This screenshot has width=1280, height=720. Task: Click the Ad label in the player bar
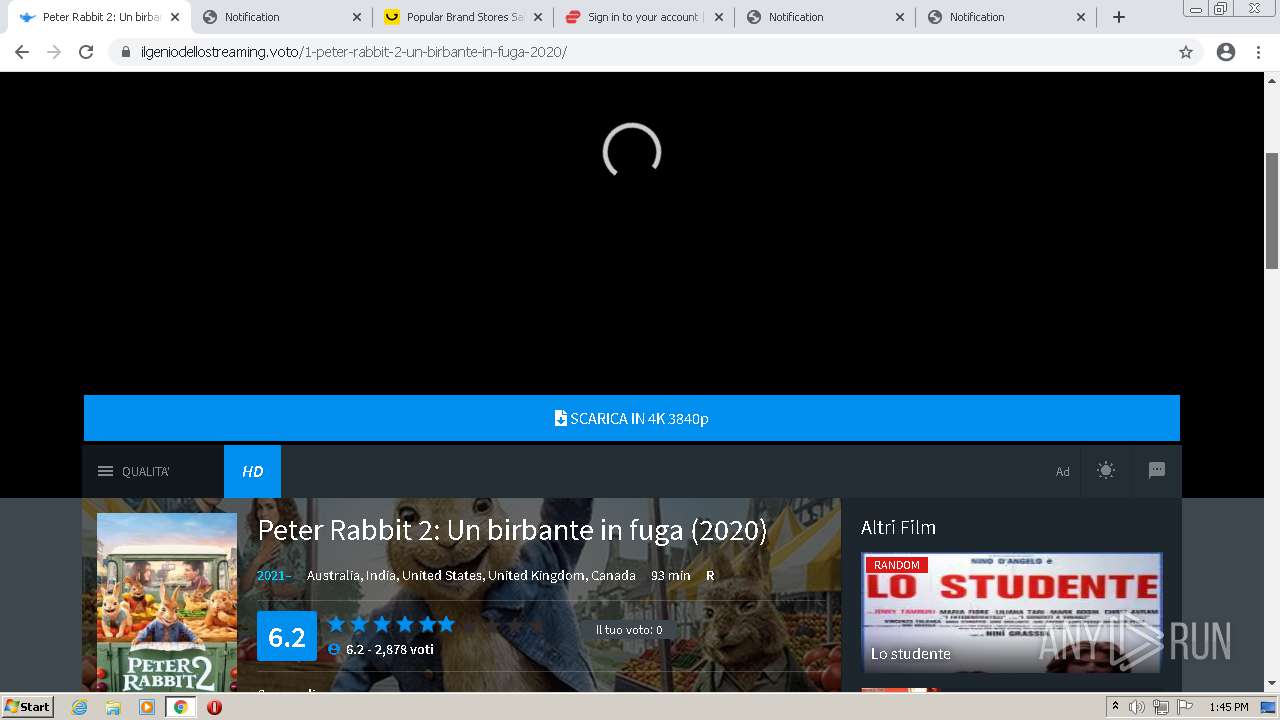pyautogui.click(x=1063, y=472)
